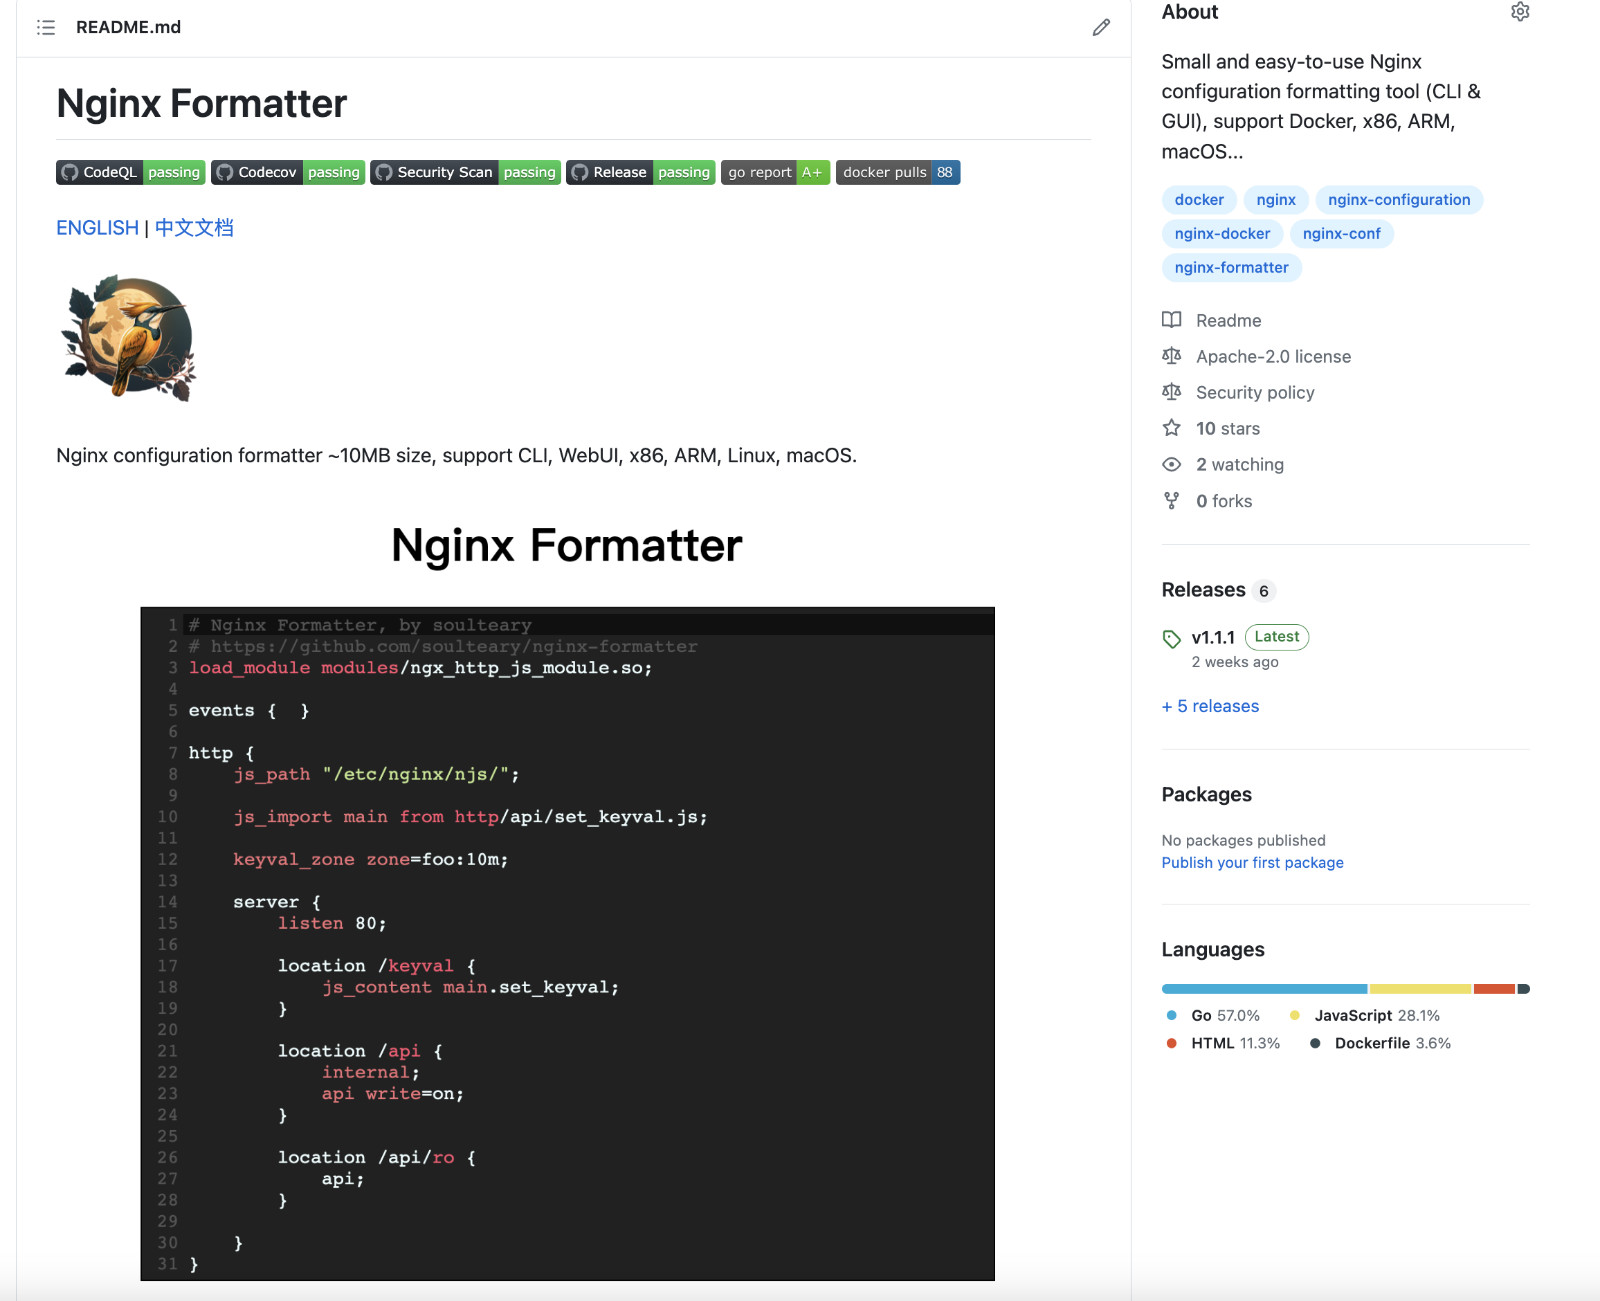Open the Codecov passing badge

(x=288, y=172)
